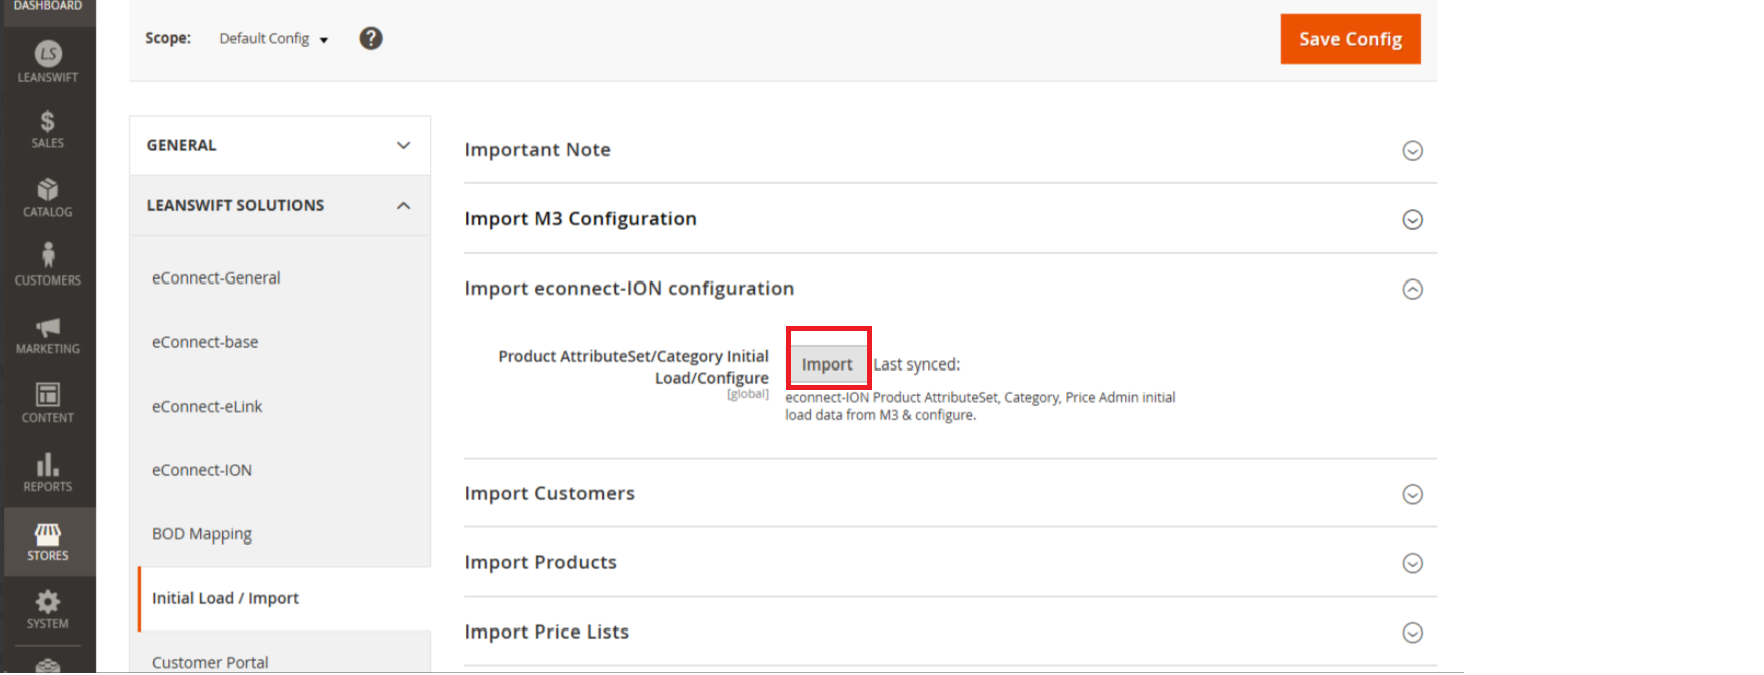The height and width of the screenshot is (675, 1764).
Task: Open the Scope Default Config dropdown
Action: [273, 39]
